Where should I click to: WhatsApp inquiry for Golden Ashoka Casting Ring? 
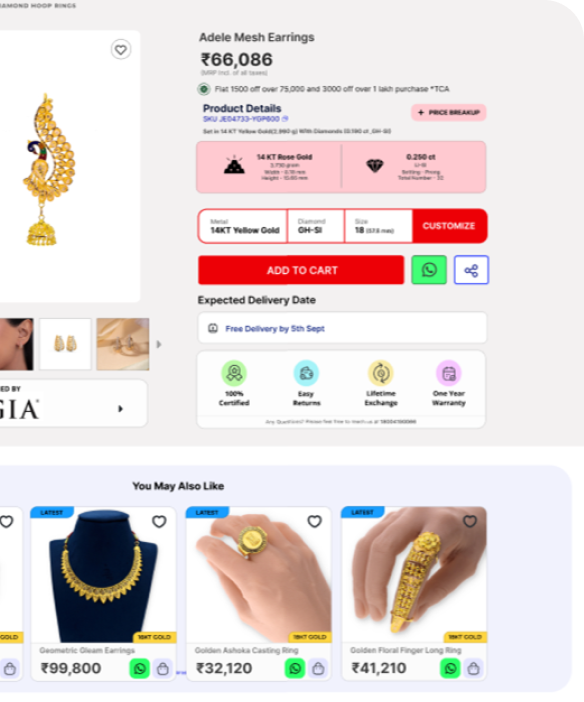pyautogui.click(x=295, y=668)
